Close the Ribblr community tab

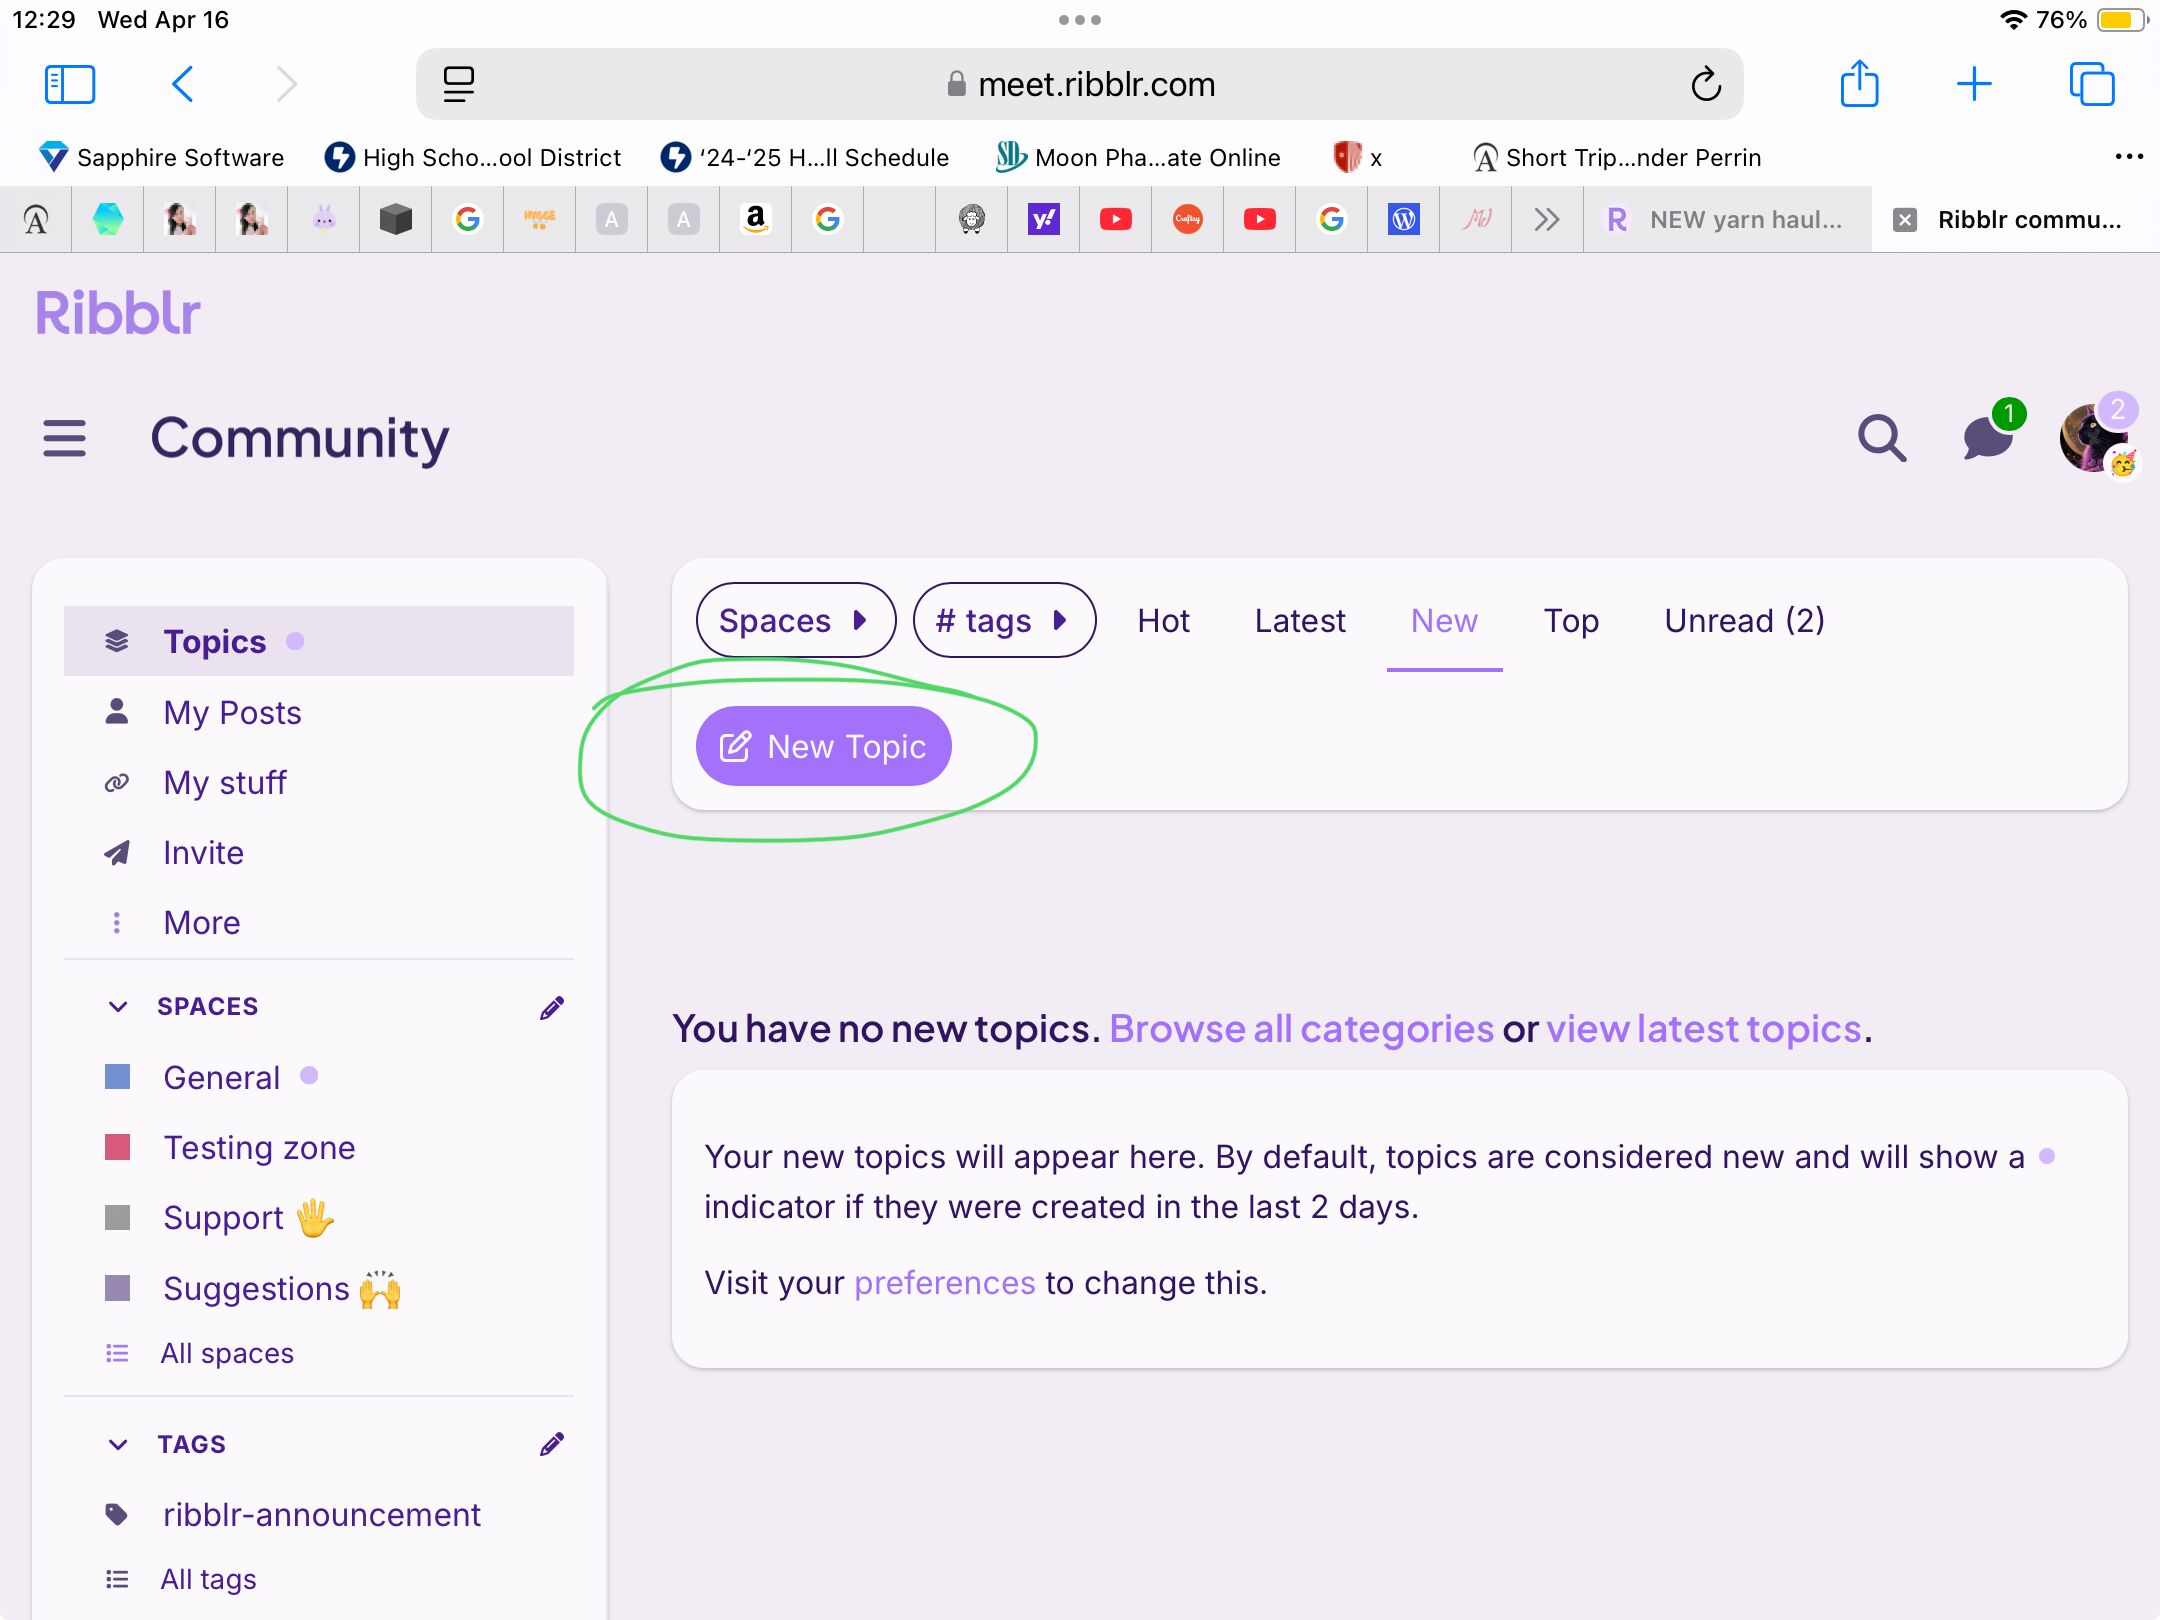1905,220
